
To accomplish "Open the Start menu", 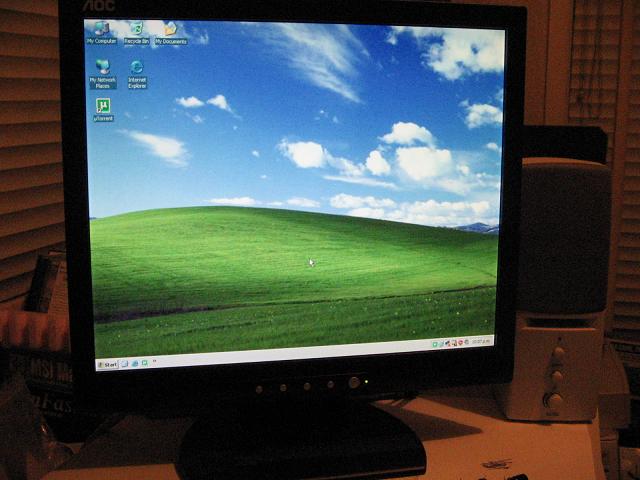I will click(x=107, y=364).
